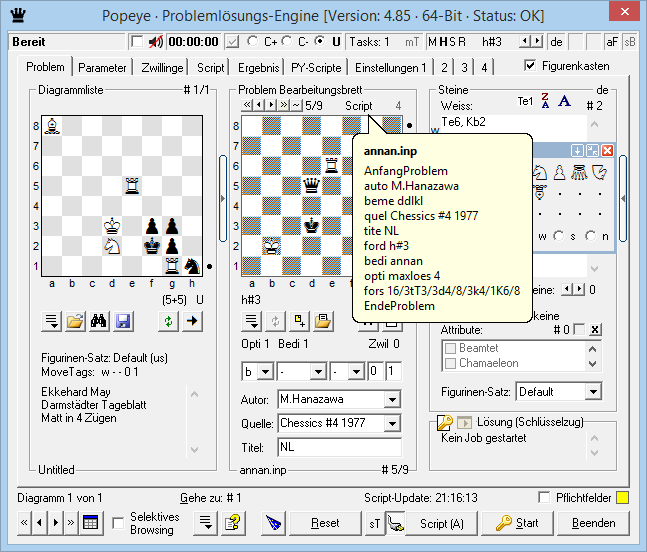Open the PY-Scripte tab

click(x=318, y=68)
